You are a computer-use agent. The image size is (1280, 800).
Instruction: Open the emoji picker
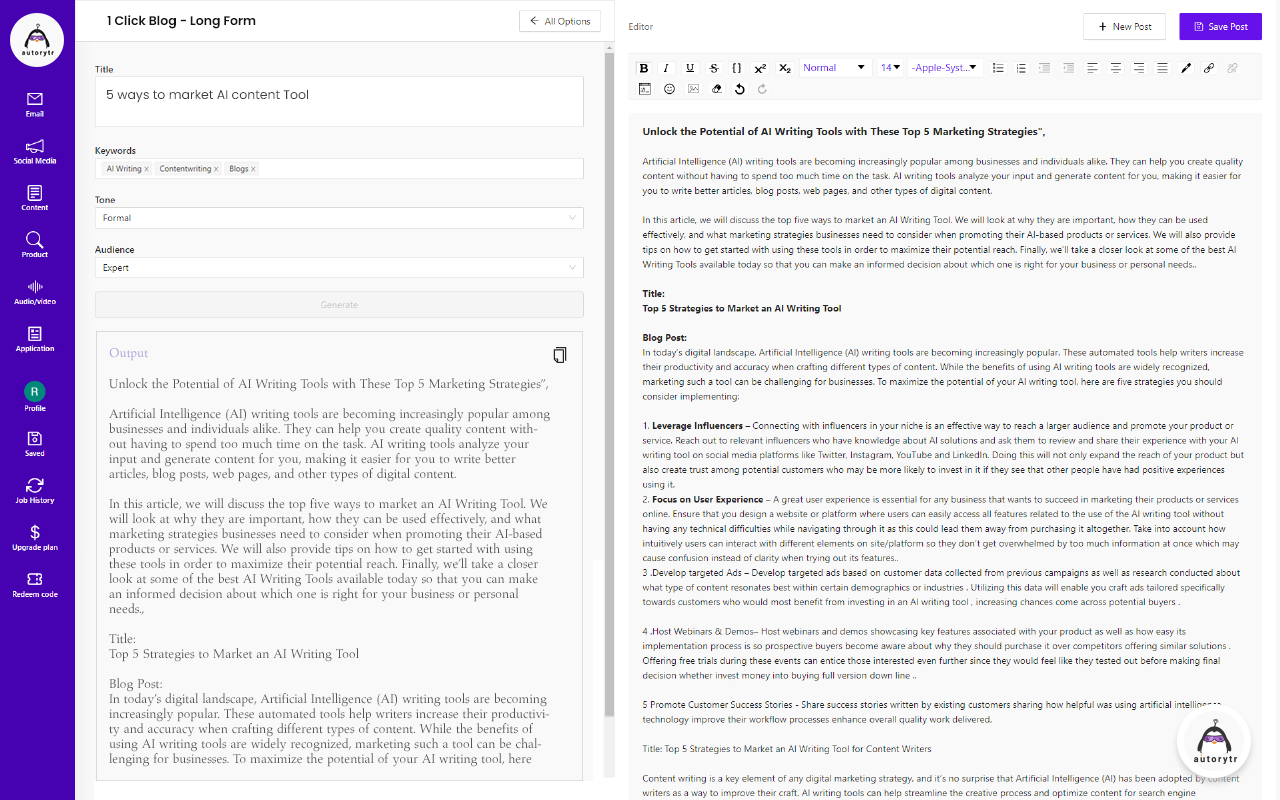tap(669, 89)
